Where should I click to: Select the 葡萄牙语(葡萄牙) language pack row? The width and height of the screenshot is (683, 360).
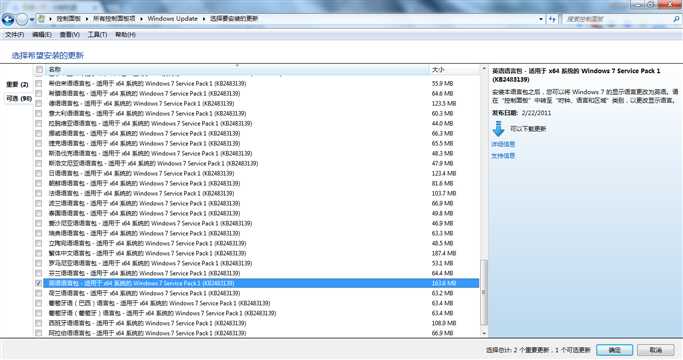point(256,313)
